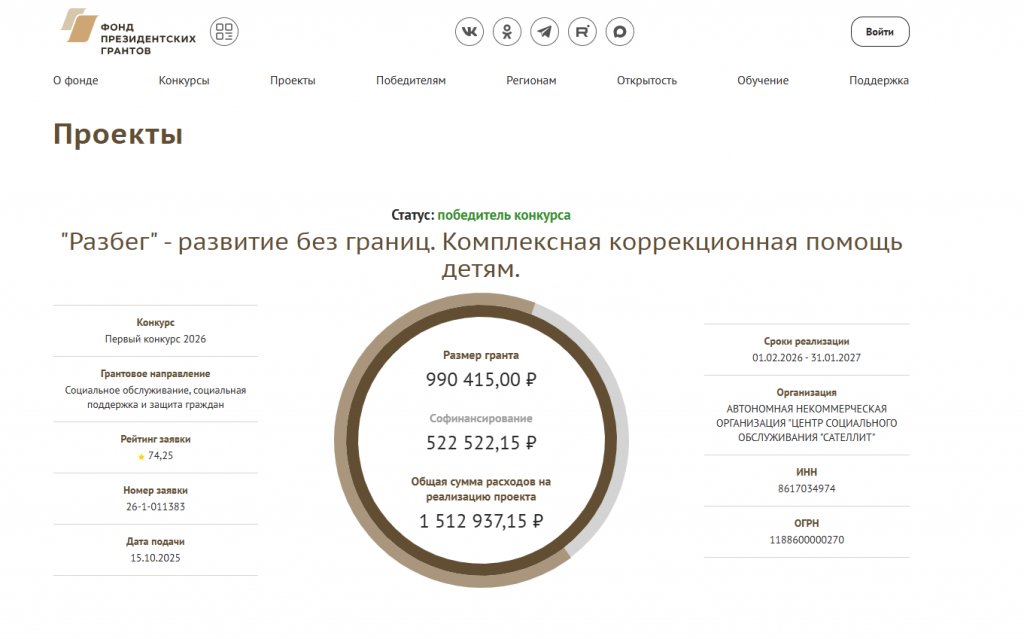Screen dimensions: 1024x639
Task: Click the Odnoklassniki social icon
Action: [x=507, y=32]
